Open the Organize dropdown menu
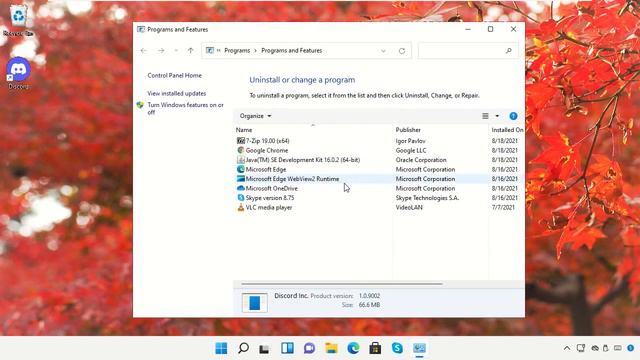This screenshot has height=360, width=640. [256, 116]
